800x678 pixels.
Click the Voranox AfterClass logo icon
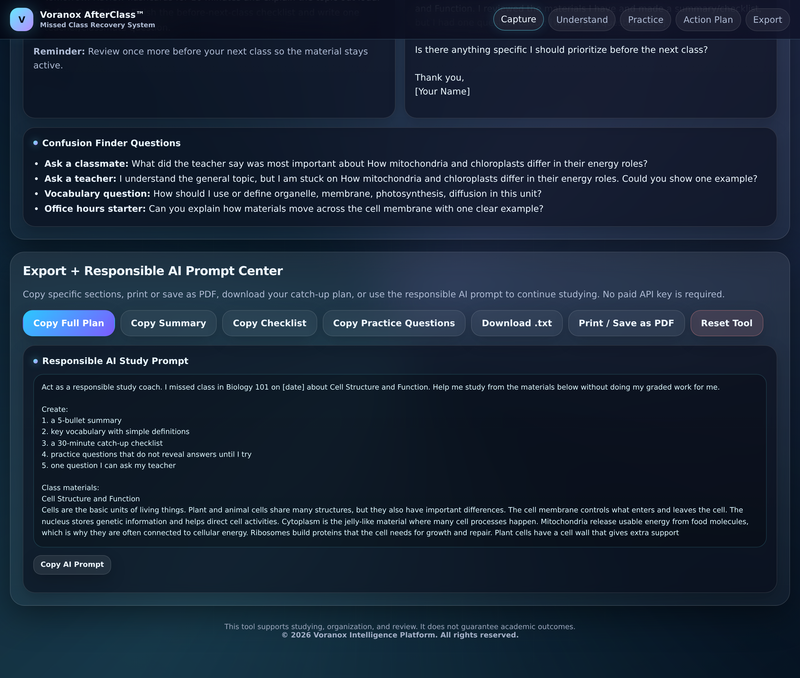[21, 19]
